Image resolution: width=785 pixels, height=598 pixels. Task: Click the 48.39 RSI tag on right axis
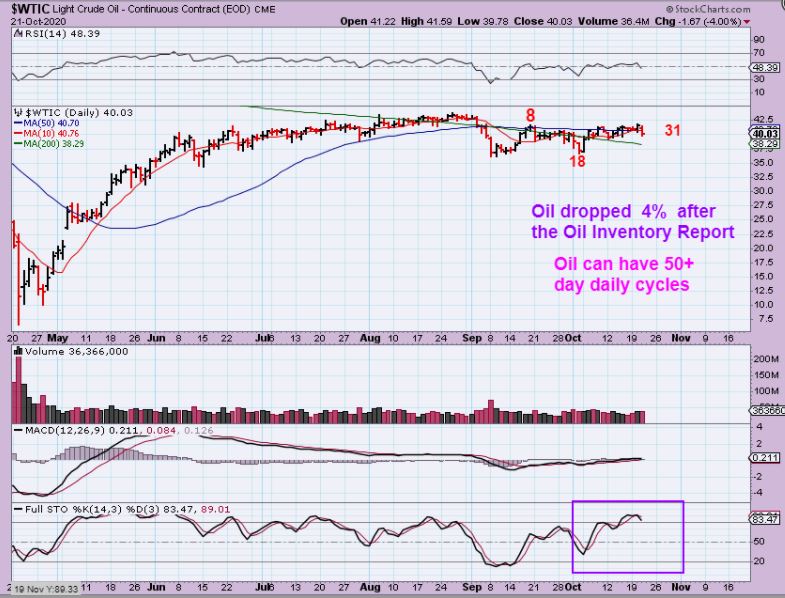pos(765,68)
